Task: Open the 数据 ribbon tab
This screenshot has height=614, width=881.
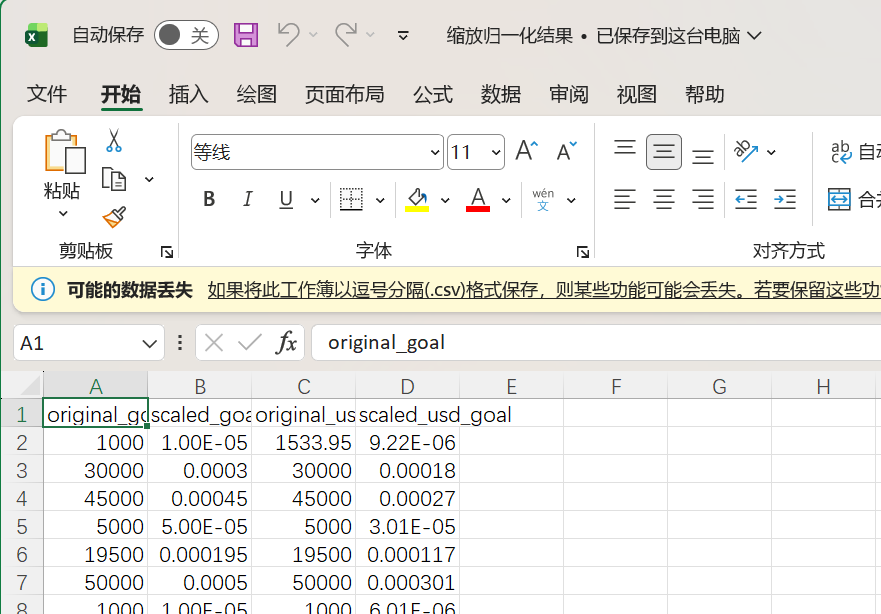Action: click(x=501, y=94)
